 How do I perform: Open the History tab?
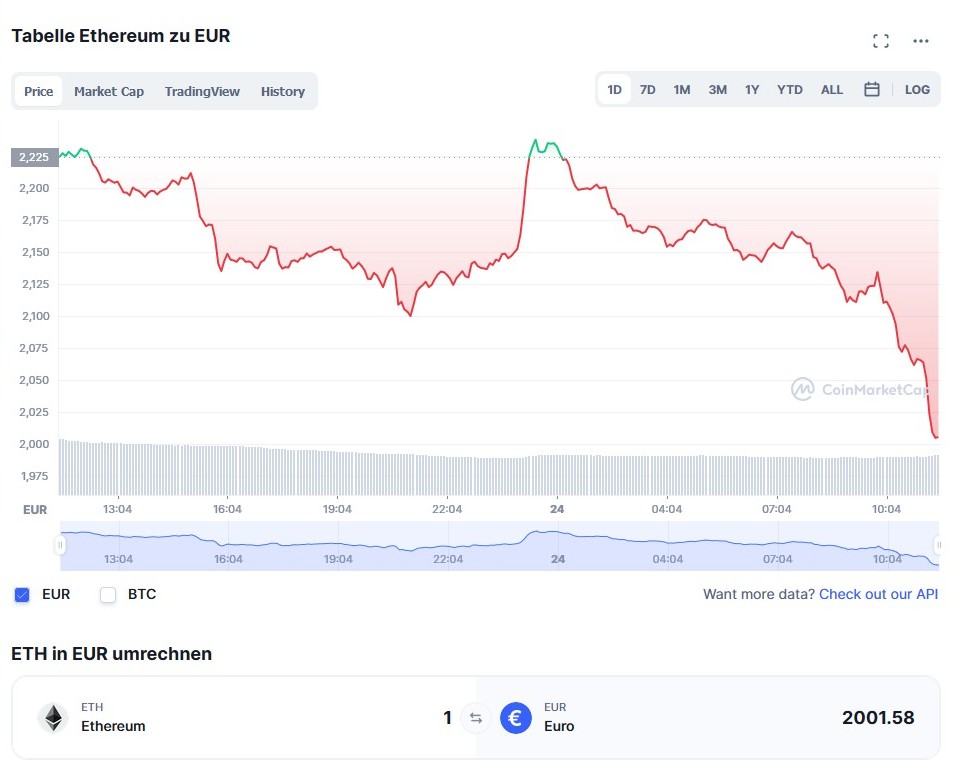click(283, 92)
